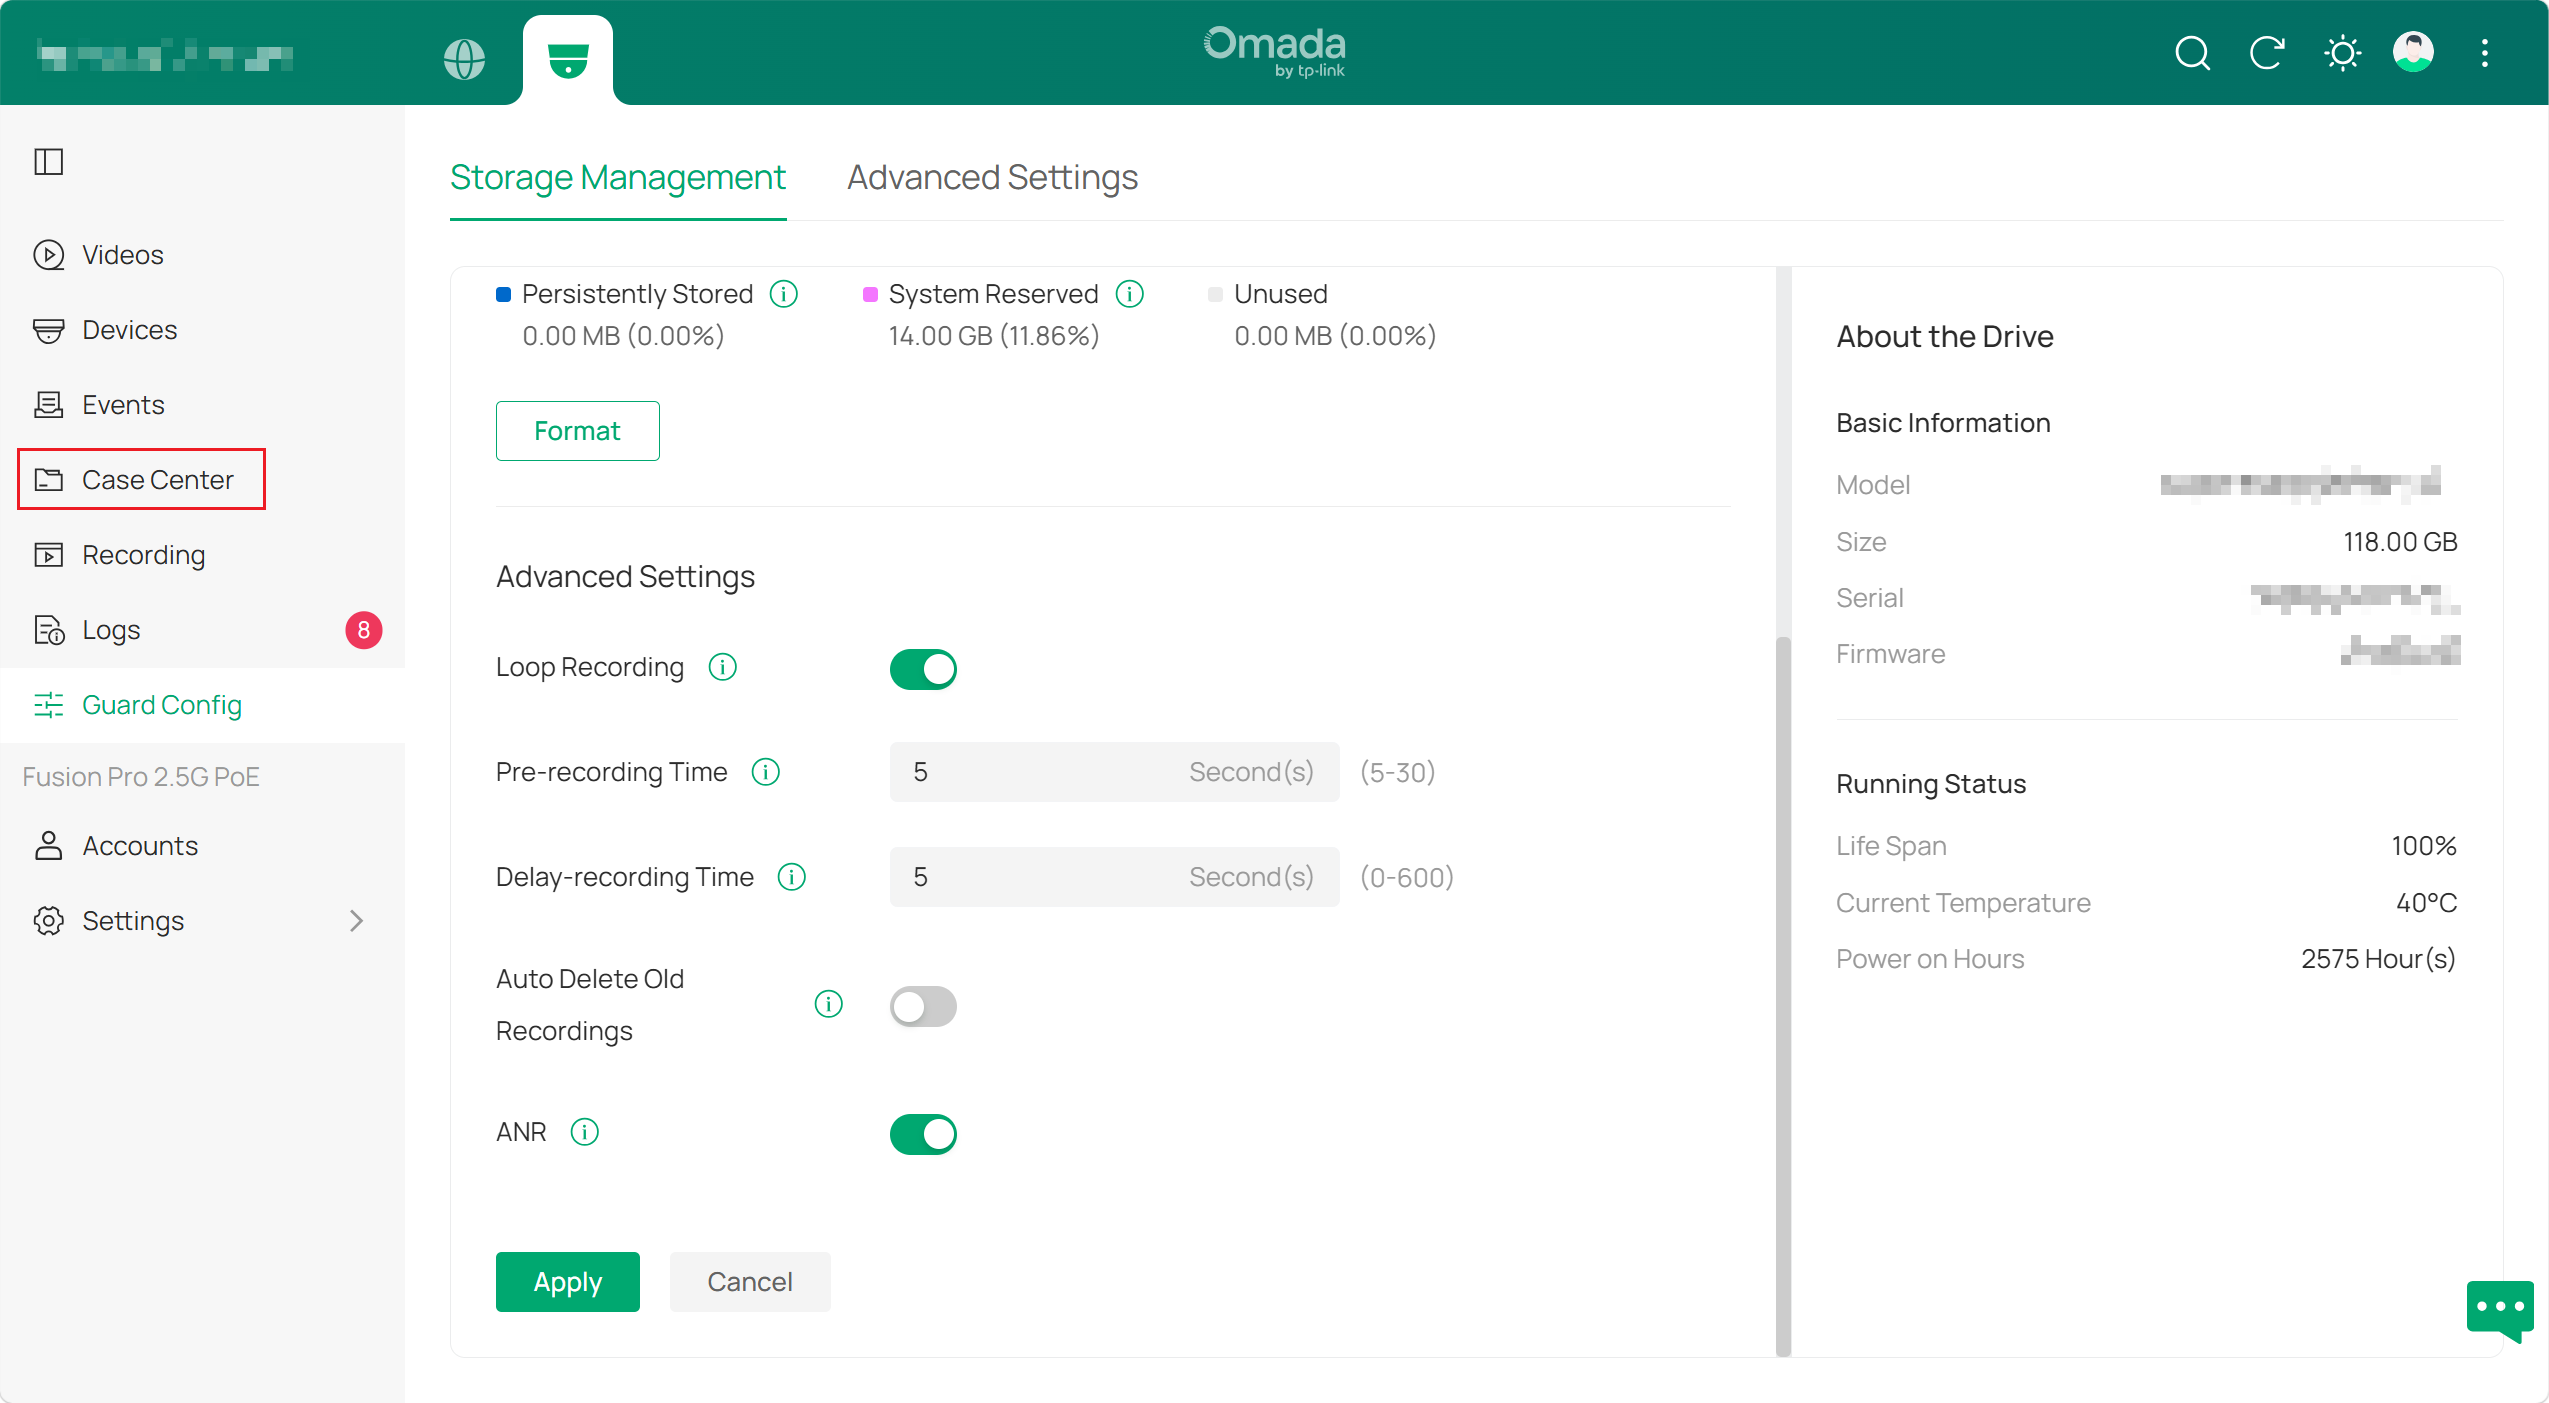The height and width of the screenshot is (1403, 2549).
Task: Click Pre-recording Time input field
Action: click(1114, 772)
